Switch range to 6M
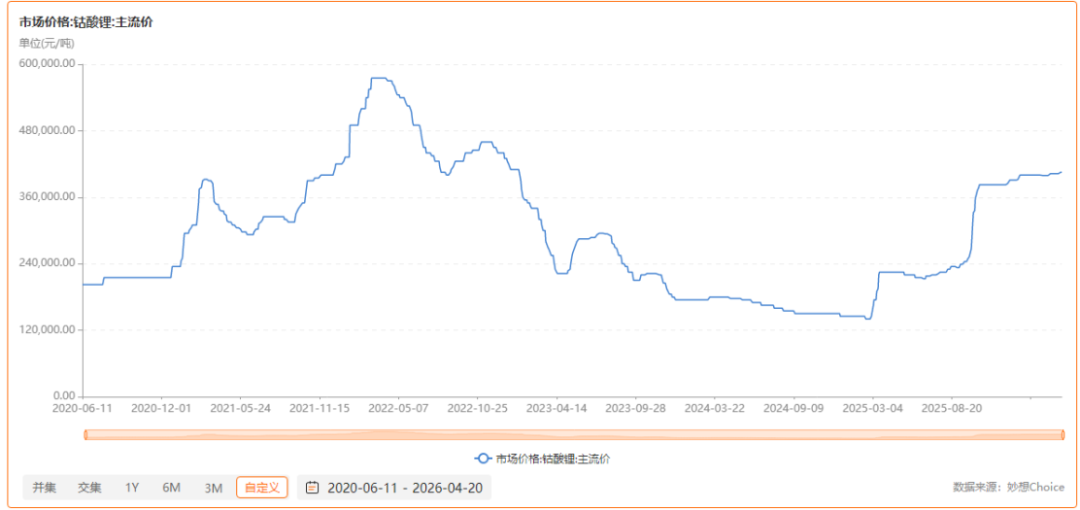This screenshot has height=510, width=1080. pyautogui.click(x=172, y=488)
